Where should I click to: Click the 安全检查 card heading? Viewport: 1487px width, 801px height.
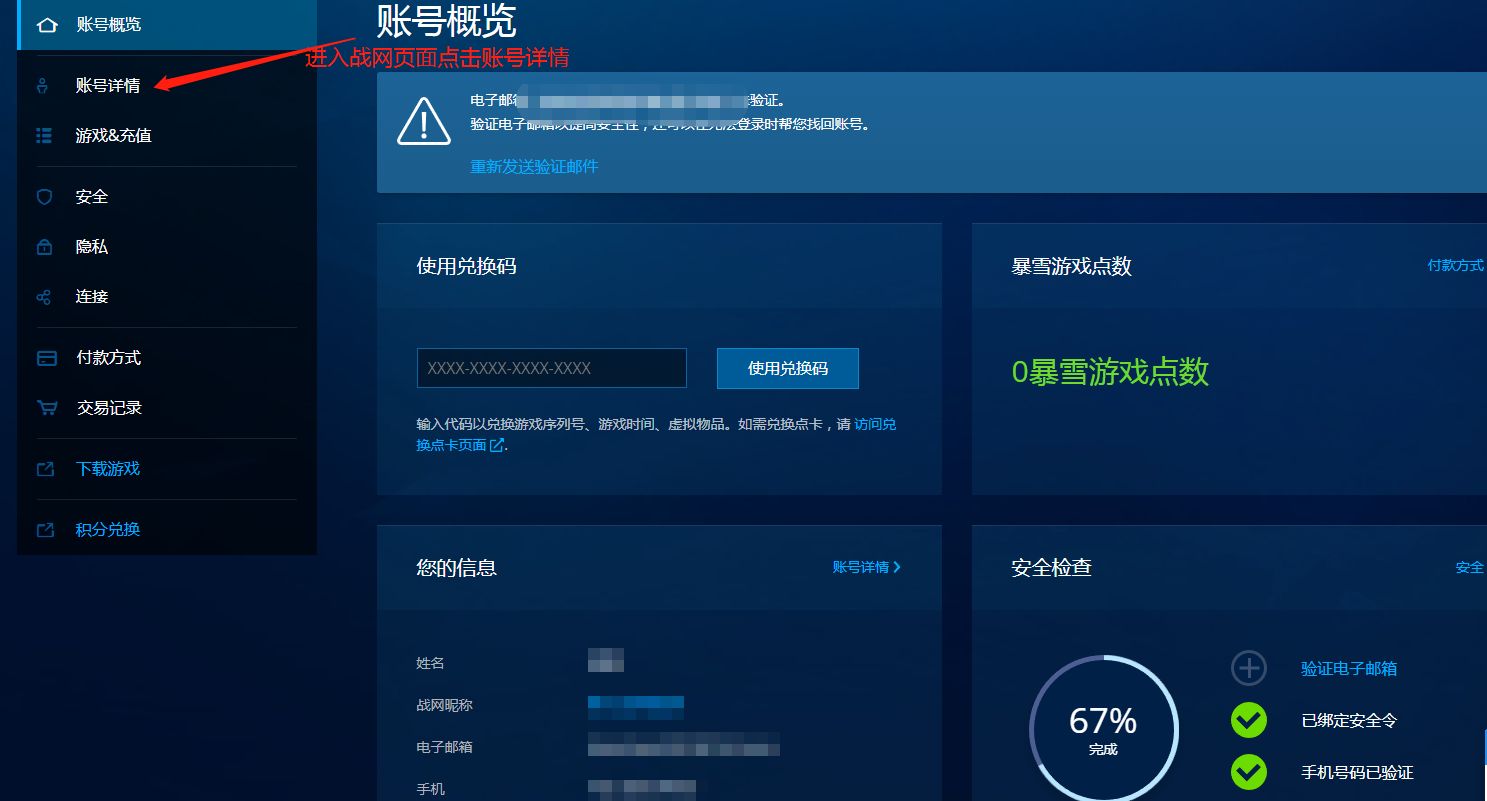point(1051,568)
